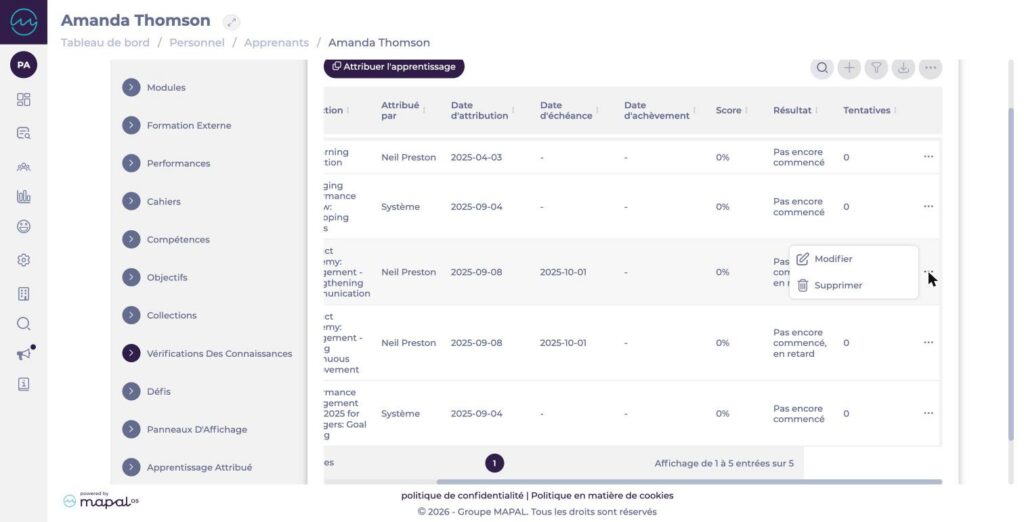The height and width of the screenshot is (522, 1024).
Task: Click the download export button above table
Action: [x=903, y=67]
